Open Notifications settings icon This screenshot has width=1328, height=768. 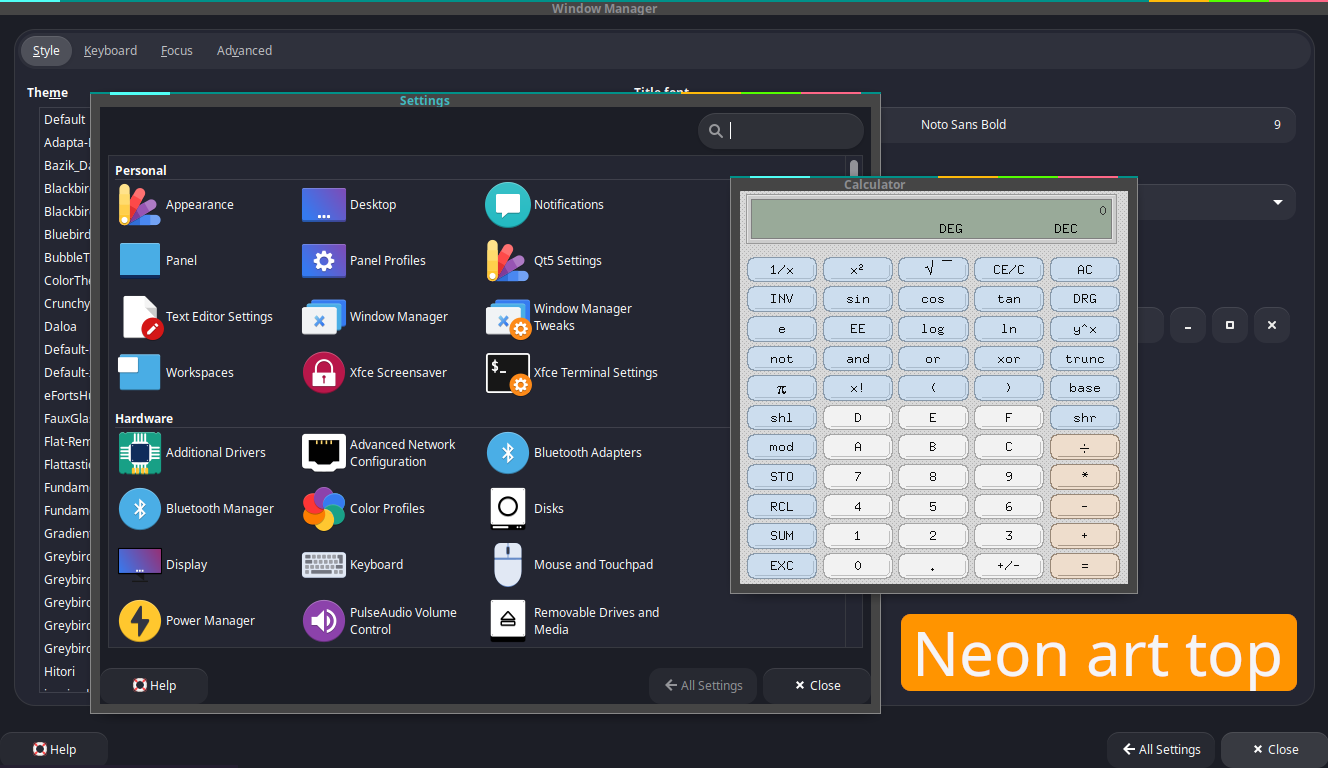coord(508,205)
